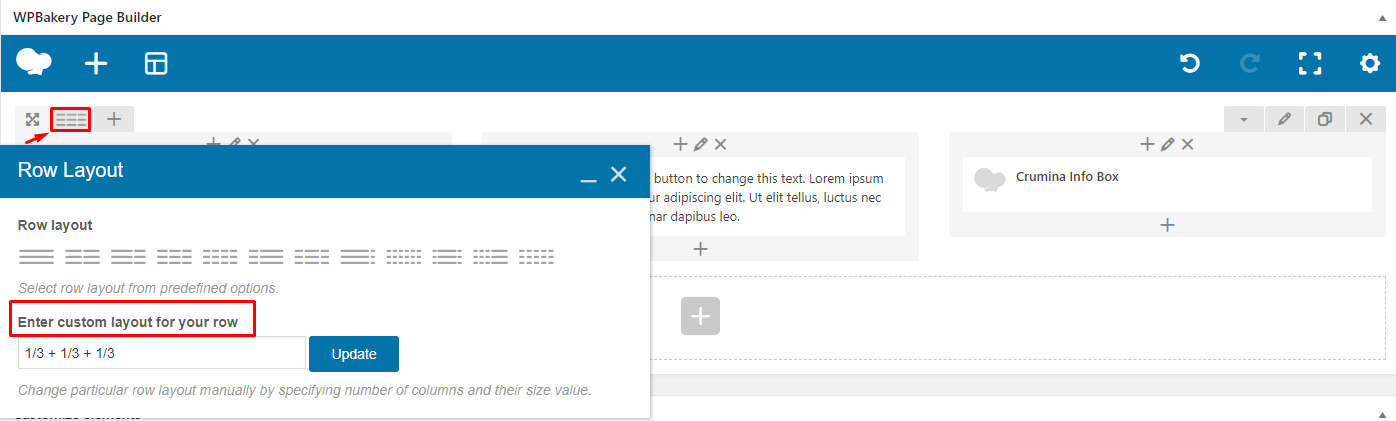Click the WPBakery Page Builder heading

pos(87,17)
